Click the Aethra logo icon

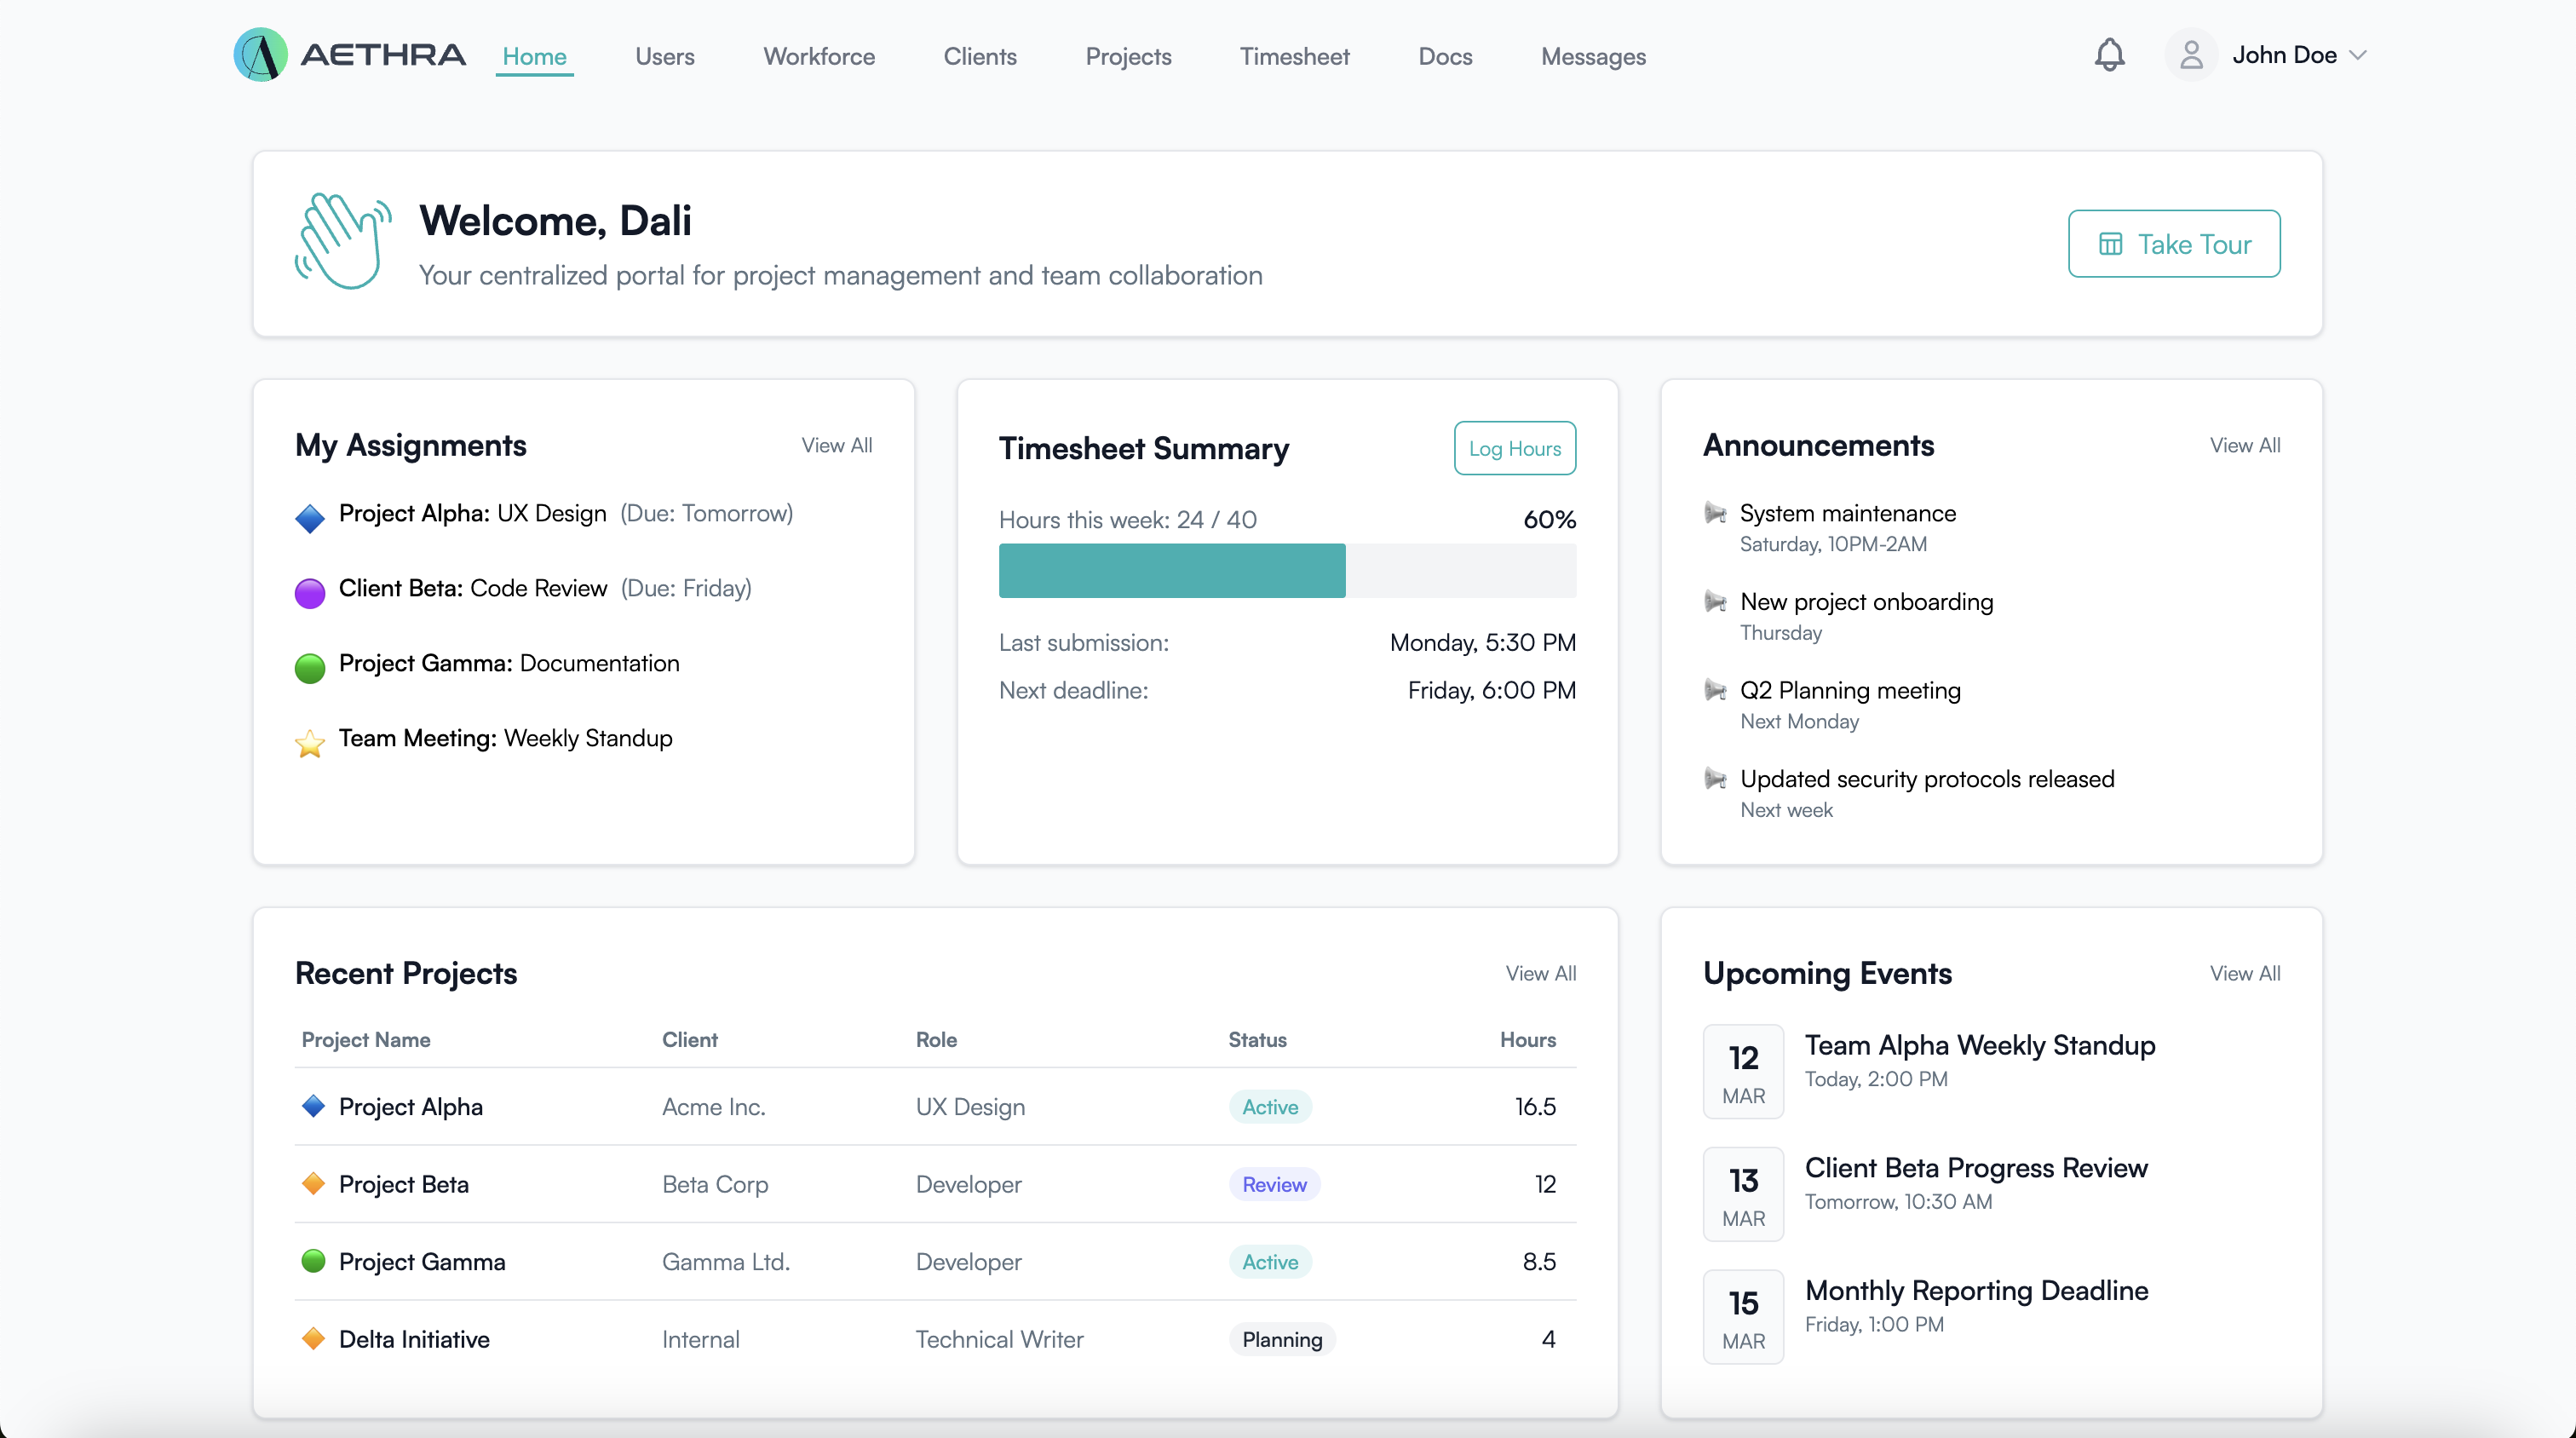click(260, 55)
